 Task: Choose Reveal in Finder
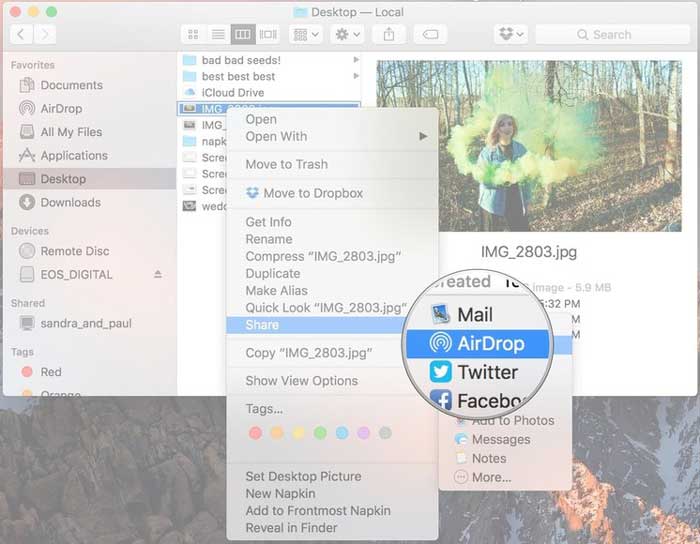coord(291,528)
